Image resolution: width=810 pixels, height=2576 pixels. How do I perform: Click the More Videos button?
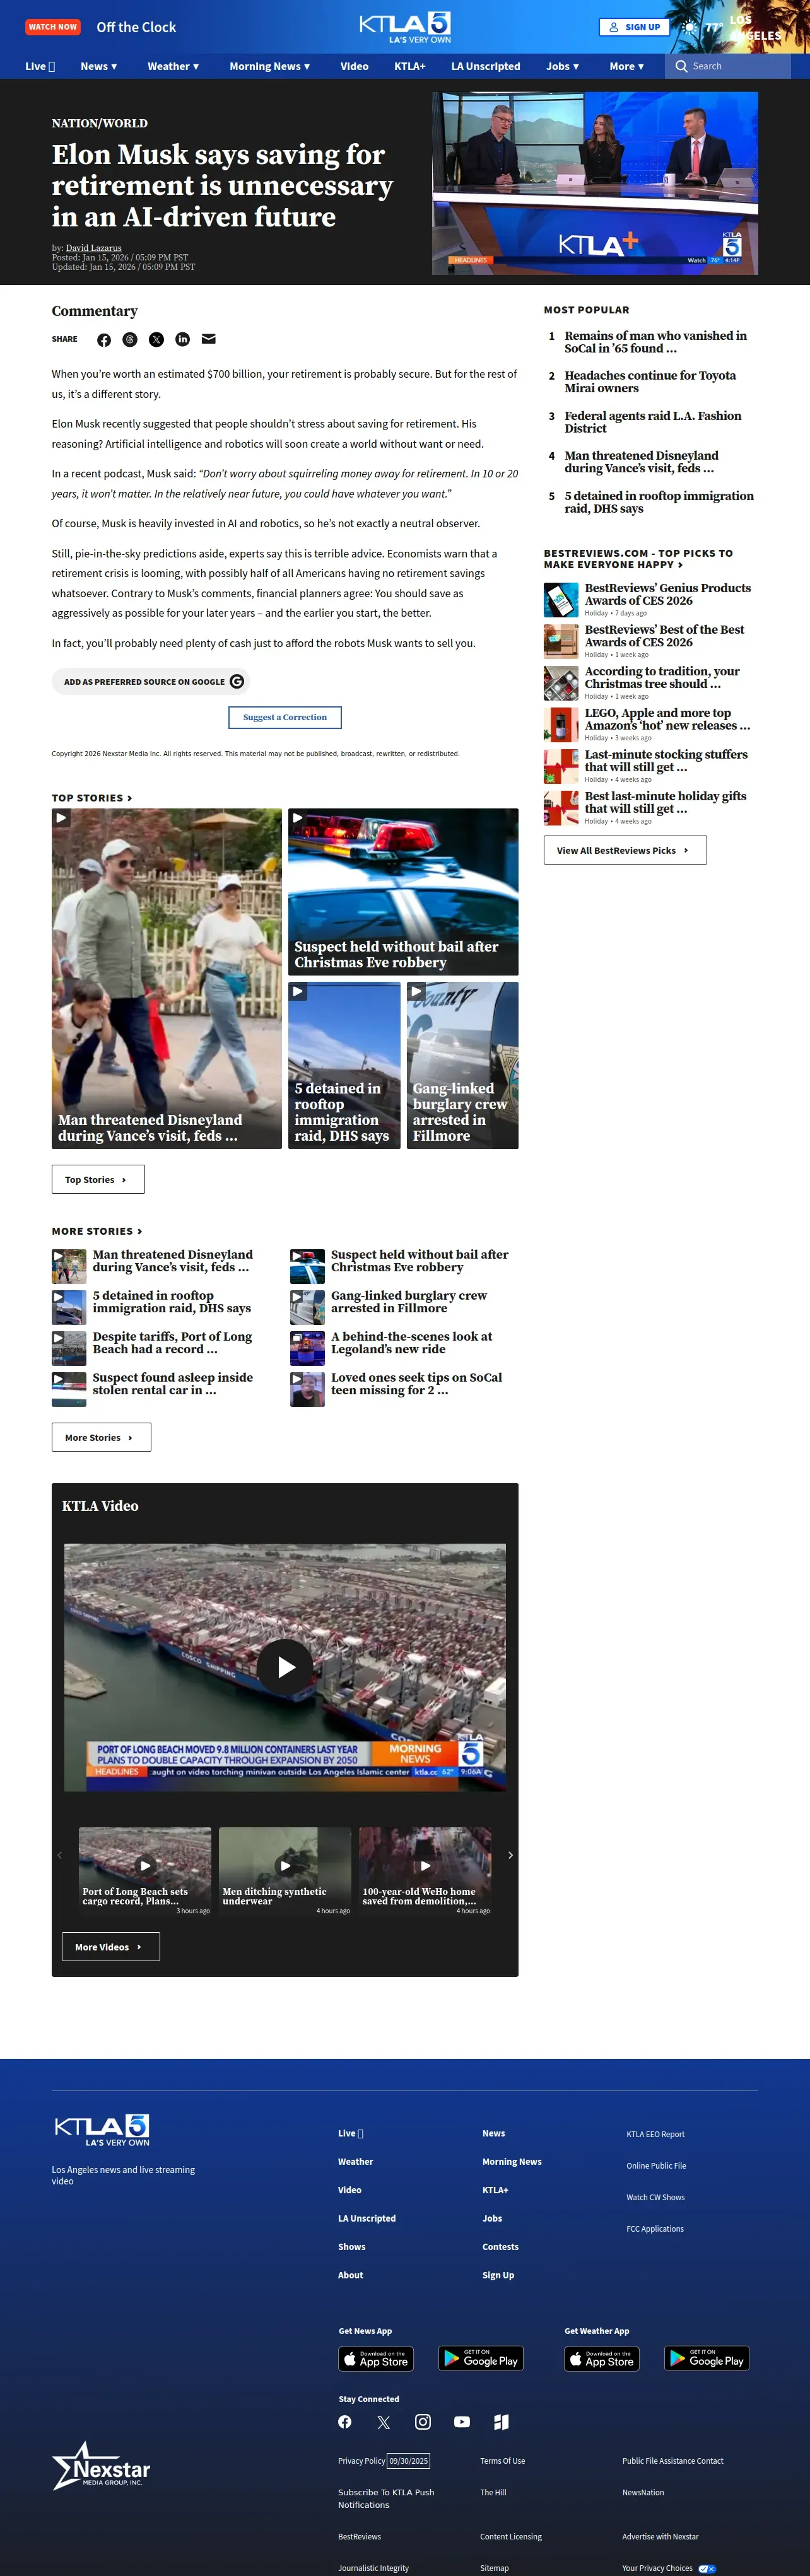tap(111, 1947)
